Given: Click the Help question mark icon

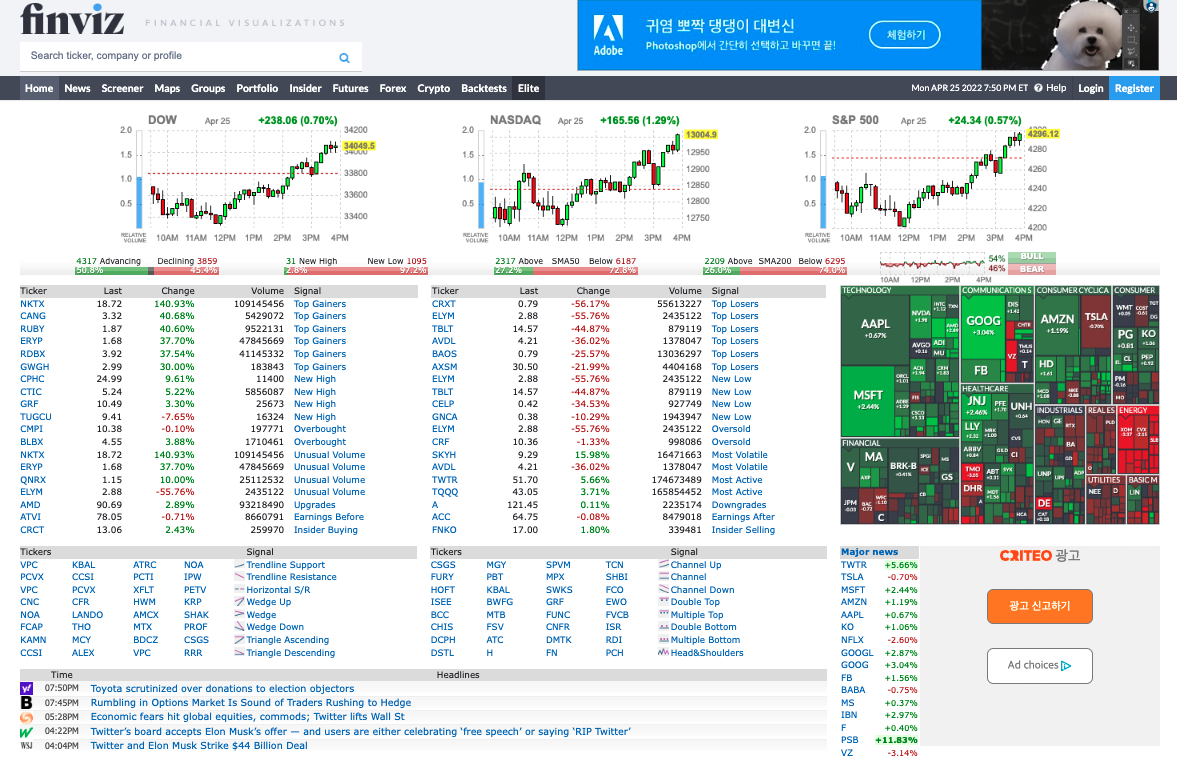Looking at the screenshot, I should 1038,88.
